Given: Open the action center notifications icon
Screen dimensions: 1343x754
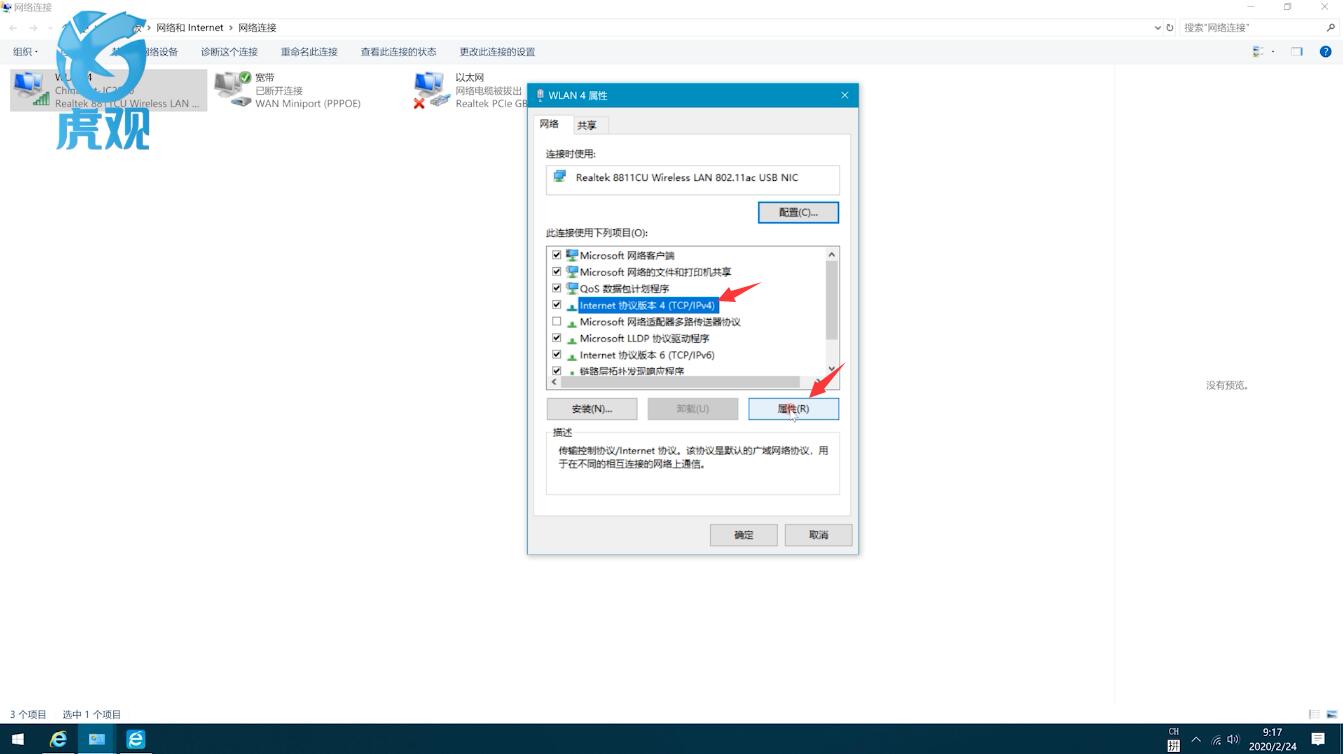Looking at the screenshot, I should click(1318, 739).
